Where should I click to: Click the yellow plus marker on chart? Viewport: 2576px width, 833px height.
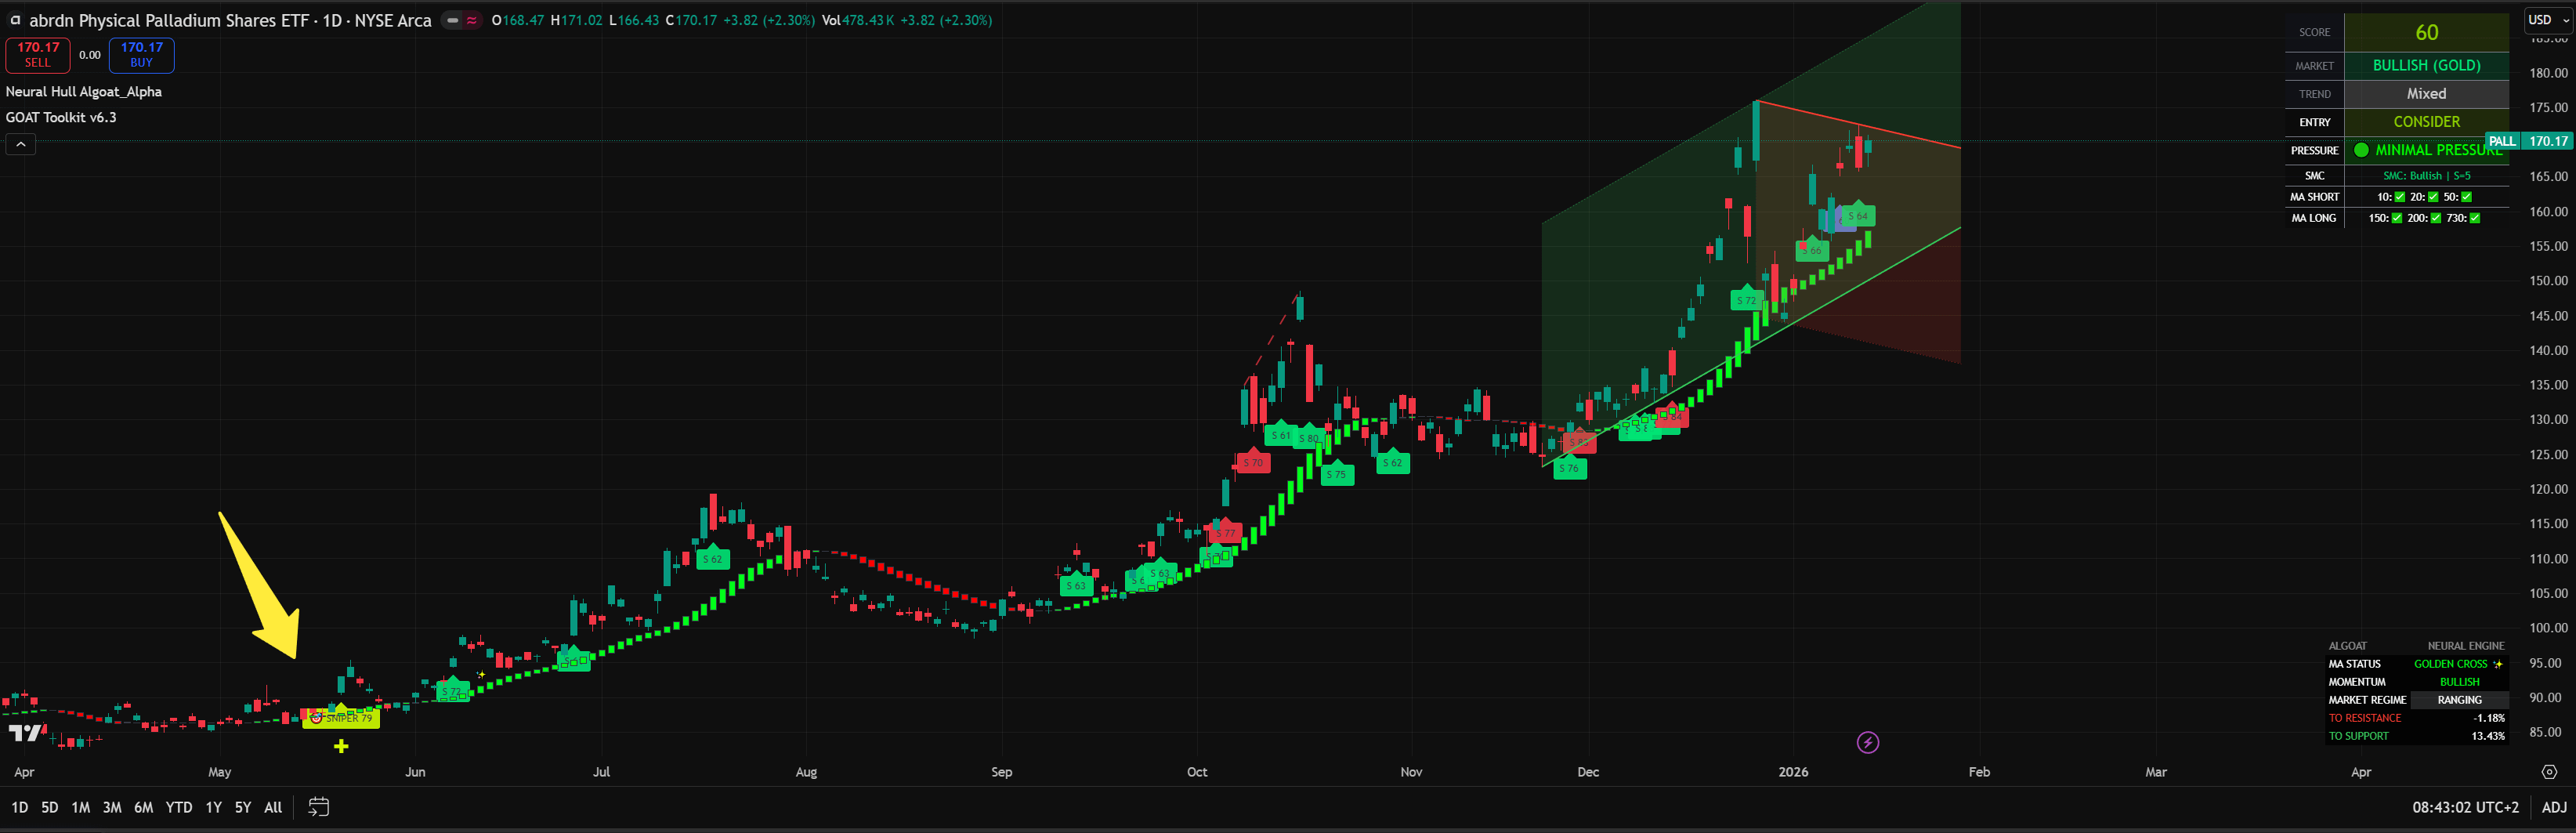(x=341, y=746)
